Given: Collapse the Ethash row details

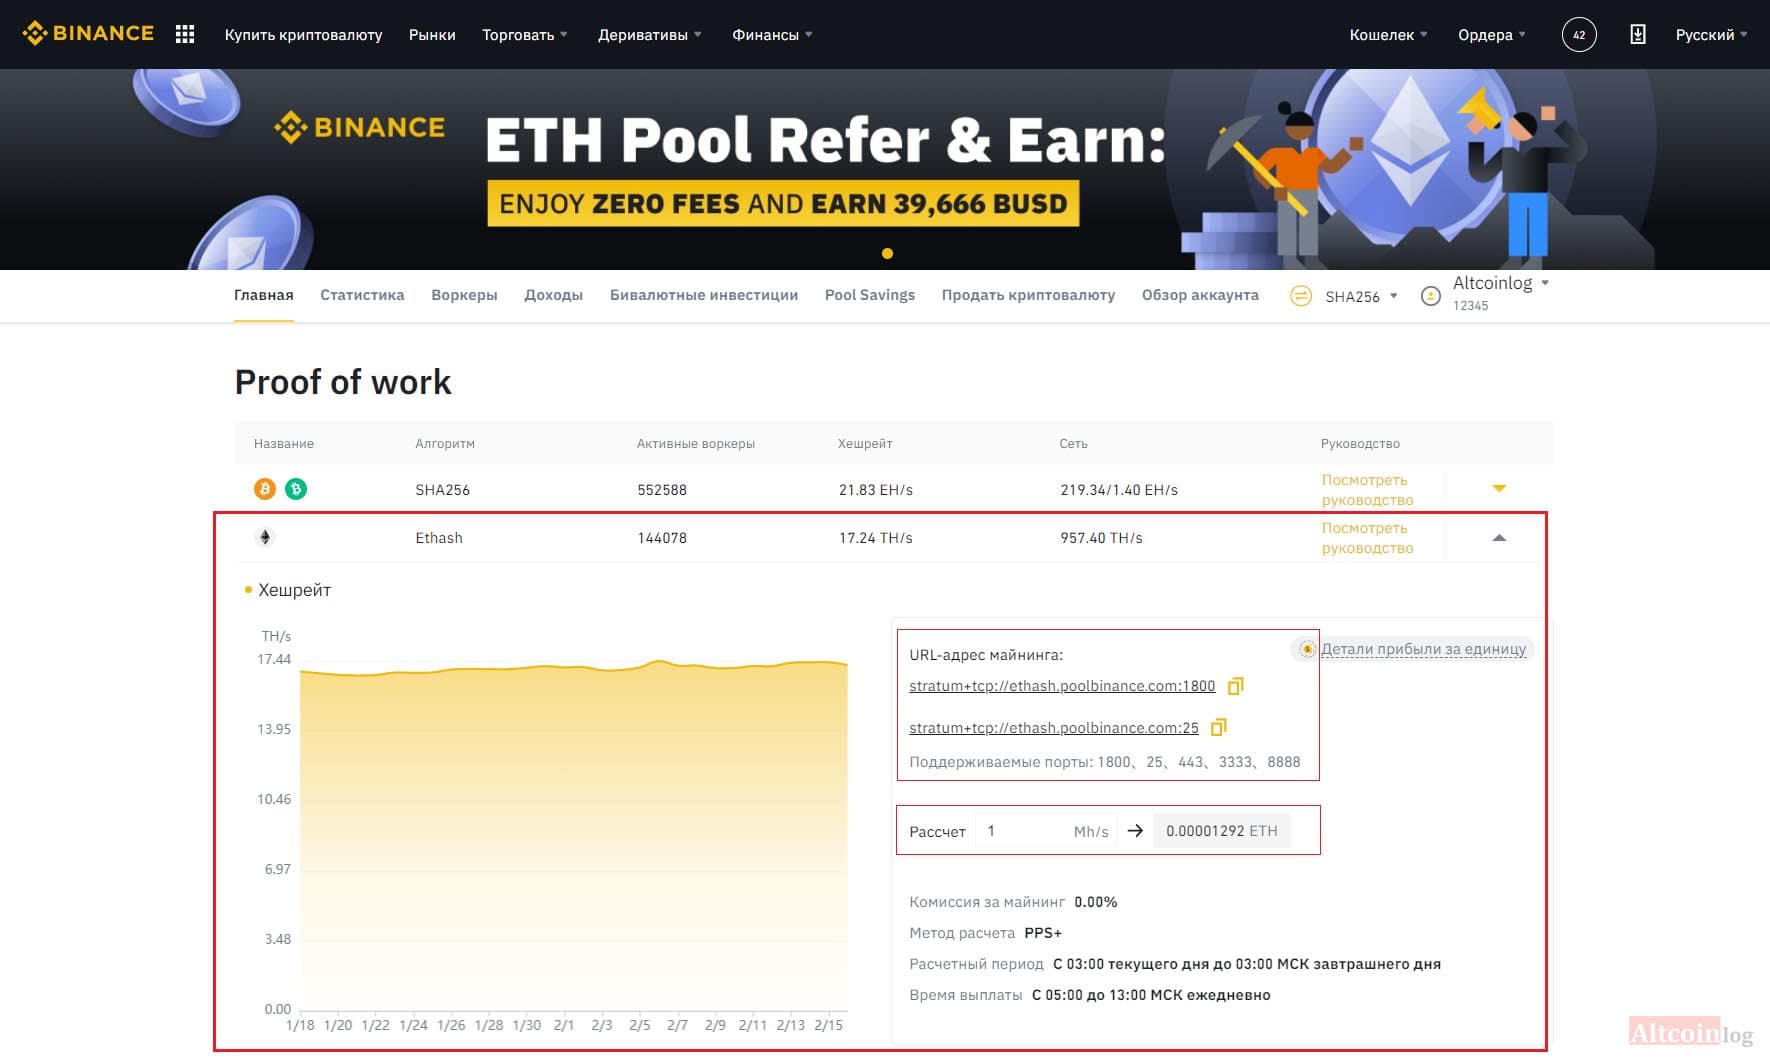Looking at the screenshot, I should [1499, 538].
